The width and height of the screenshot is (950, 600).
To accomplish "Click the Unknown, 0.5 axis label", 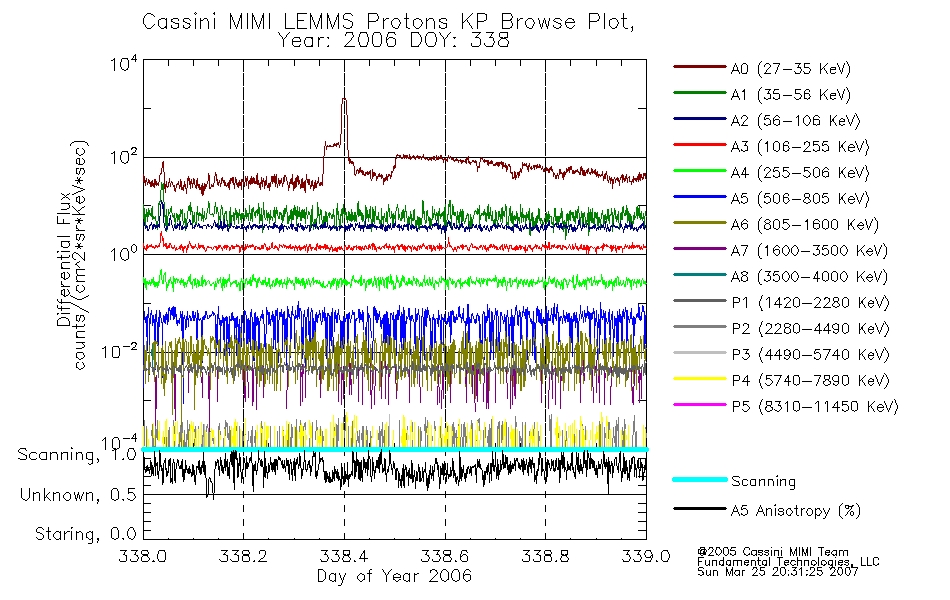I will pyautogui.click(x=78, y=495).
